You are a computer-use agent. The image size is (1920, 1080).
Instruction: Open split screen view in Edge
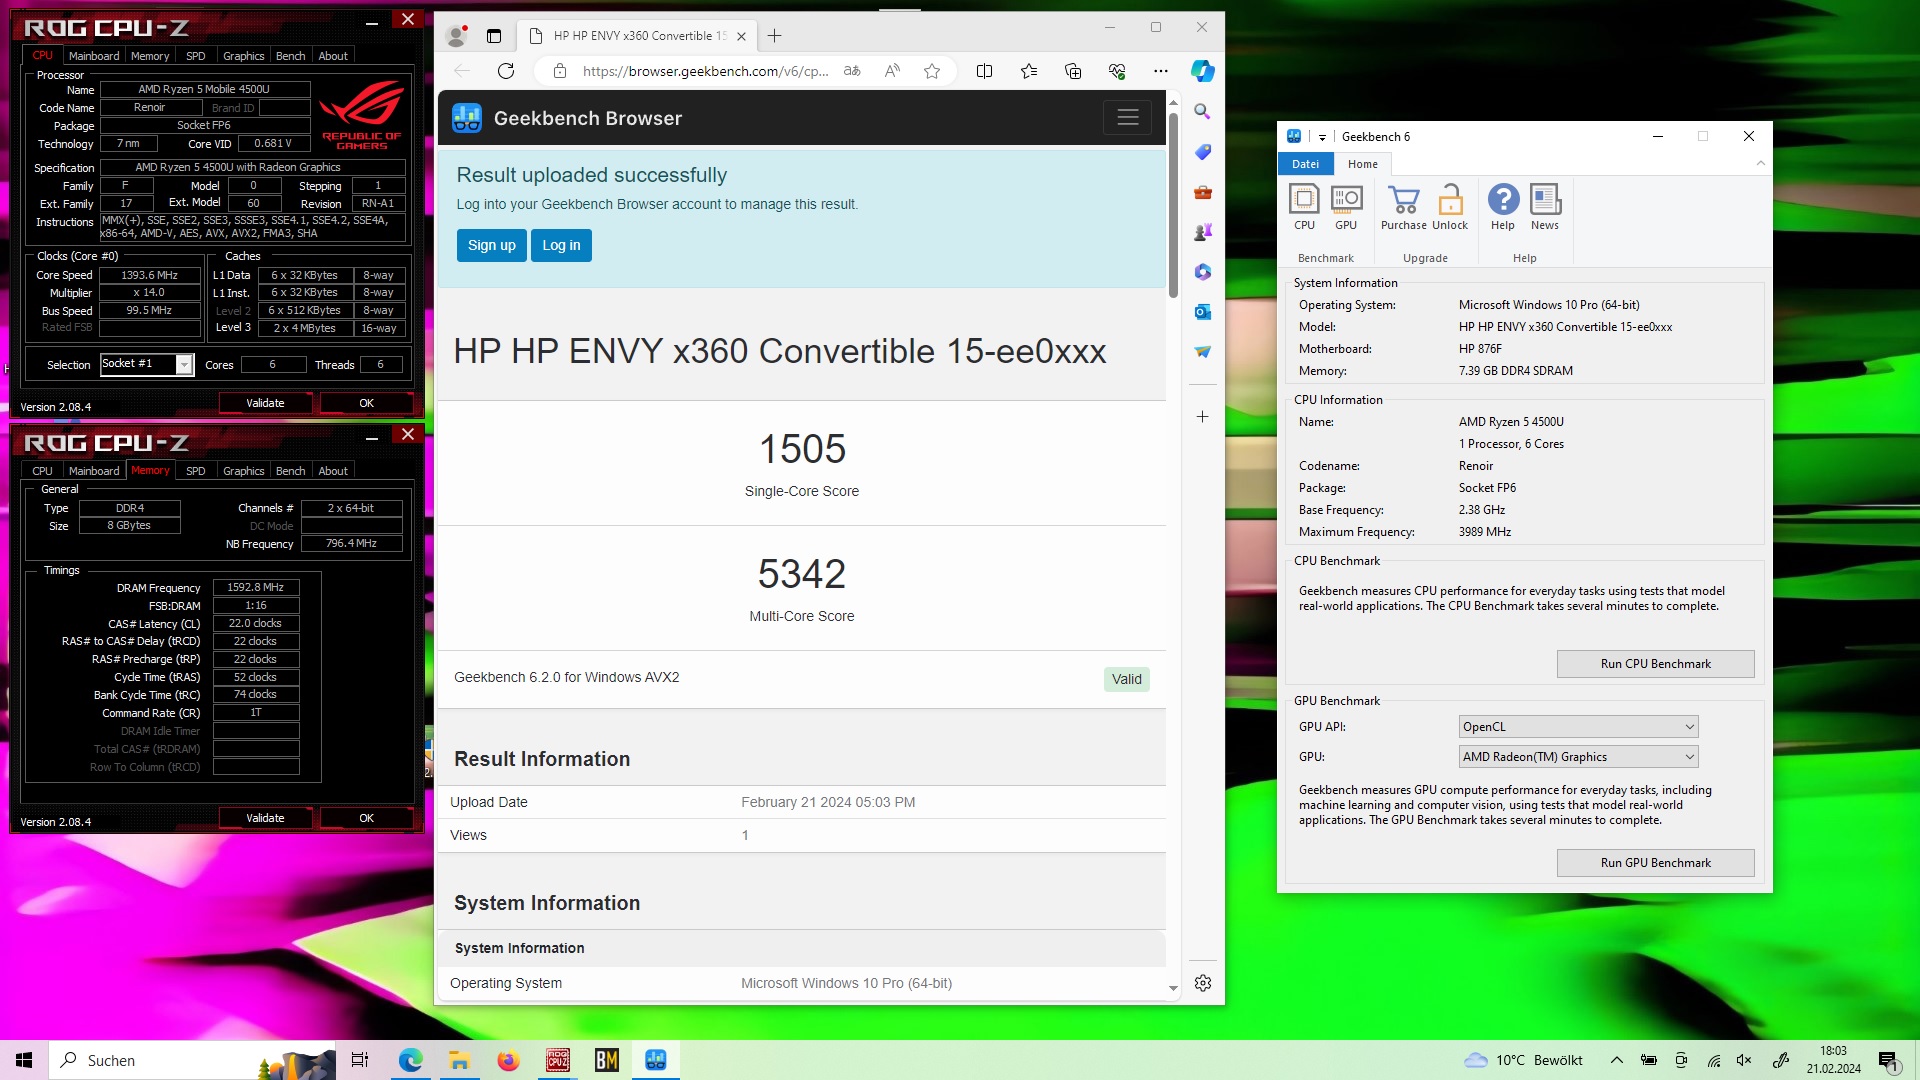(x=984, y=71)
